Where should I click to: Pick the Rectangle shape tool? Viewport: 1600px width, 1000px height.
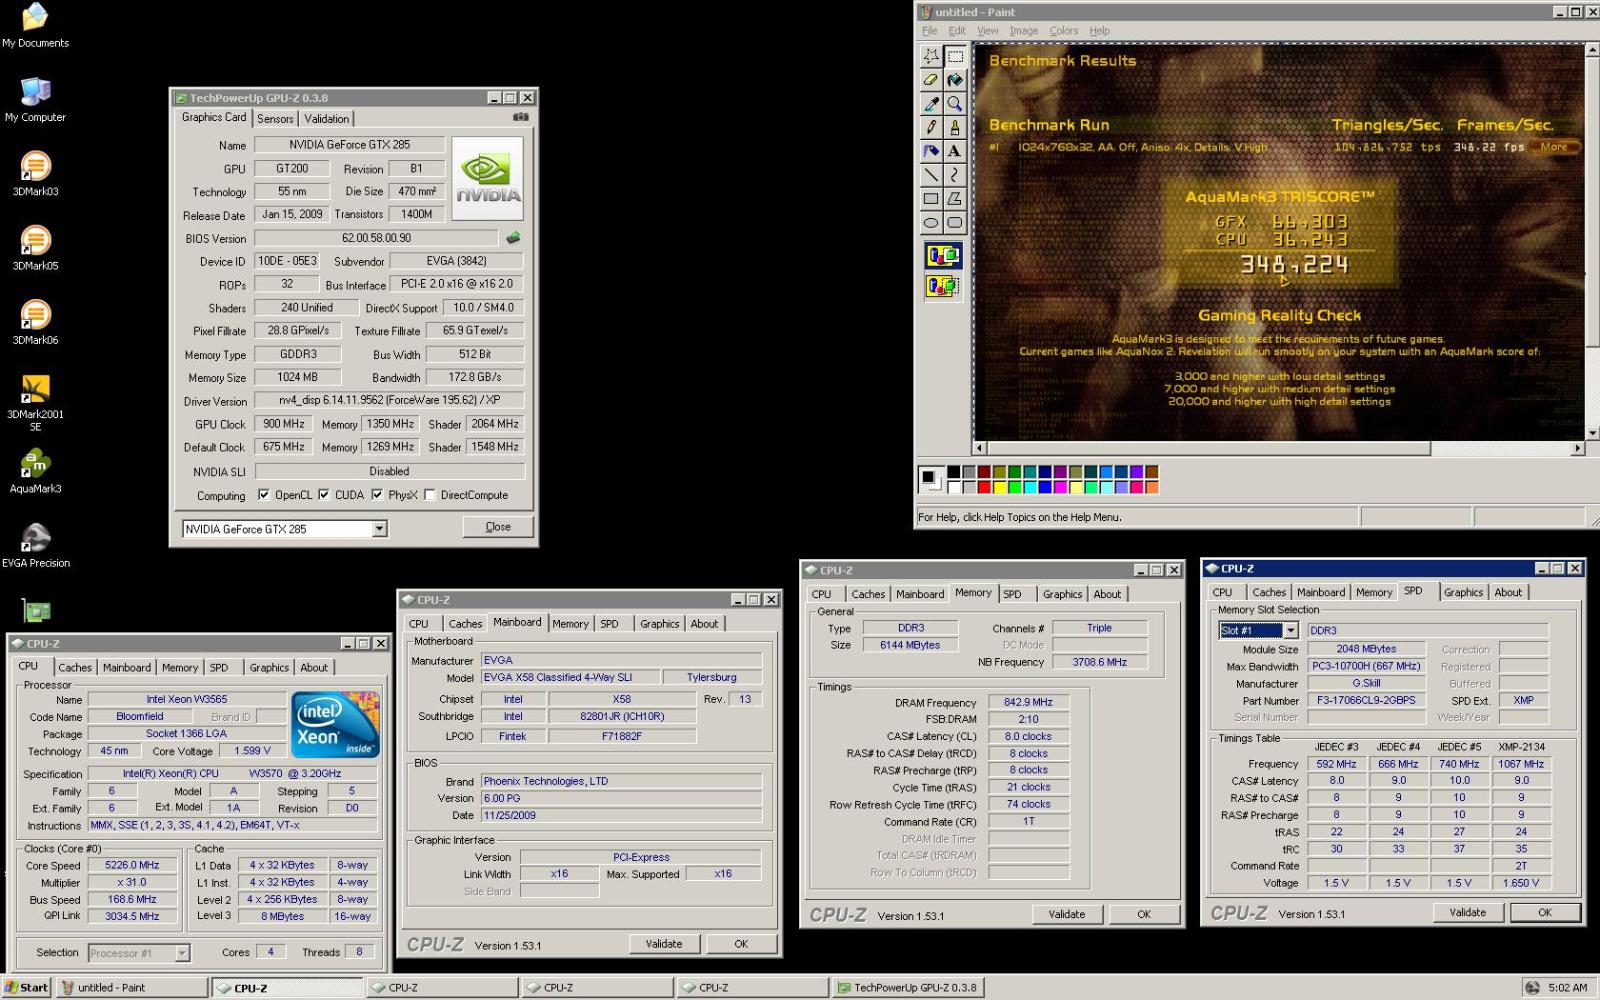pyautogui.click(x=931, y=199)
